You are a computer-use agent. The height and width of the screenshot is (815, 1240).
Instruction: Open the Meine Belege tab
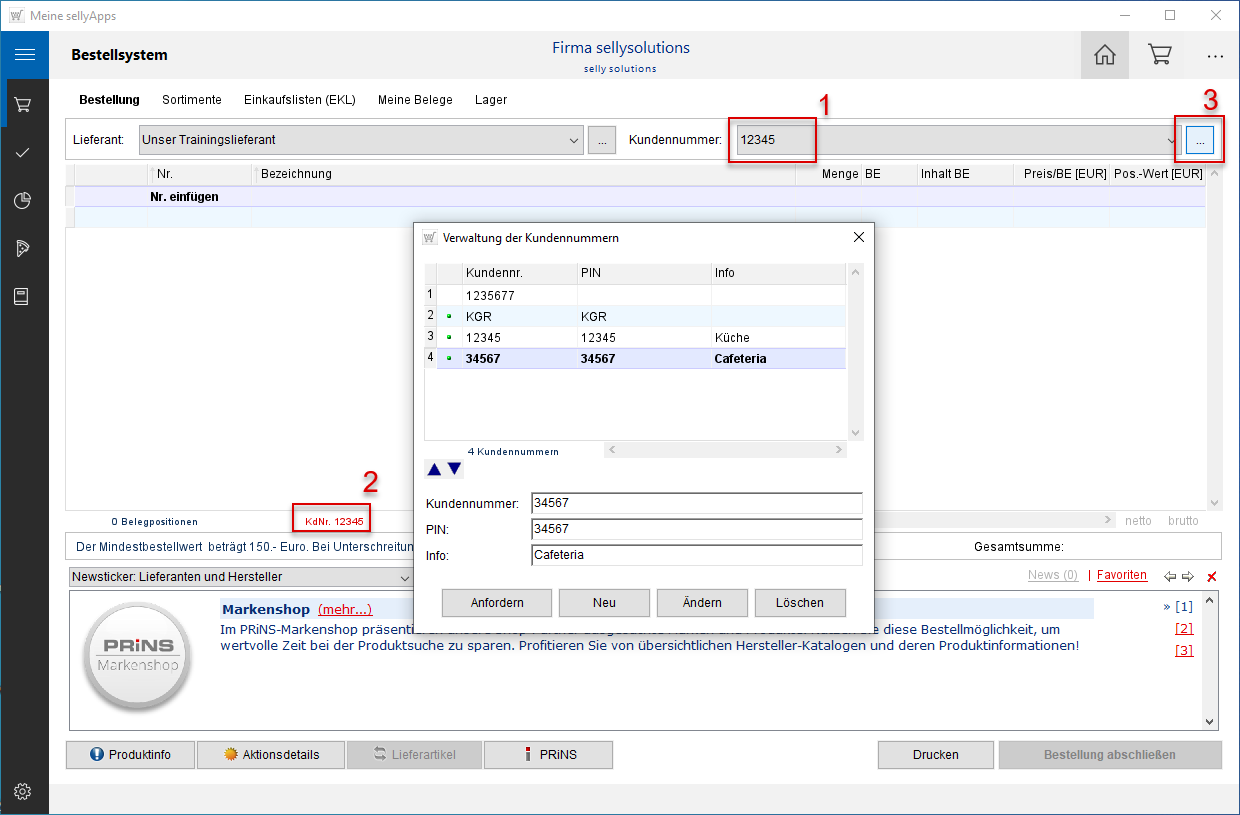(415, 100)
